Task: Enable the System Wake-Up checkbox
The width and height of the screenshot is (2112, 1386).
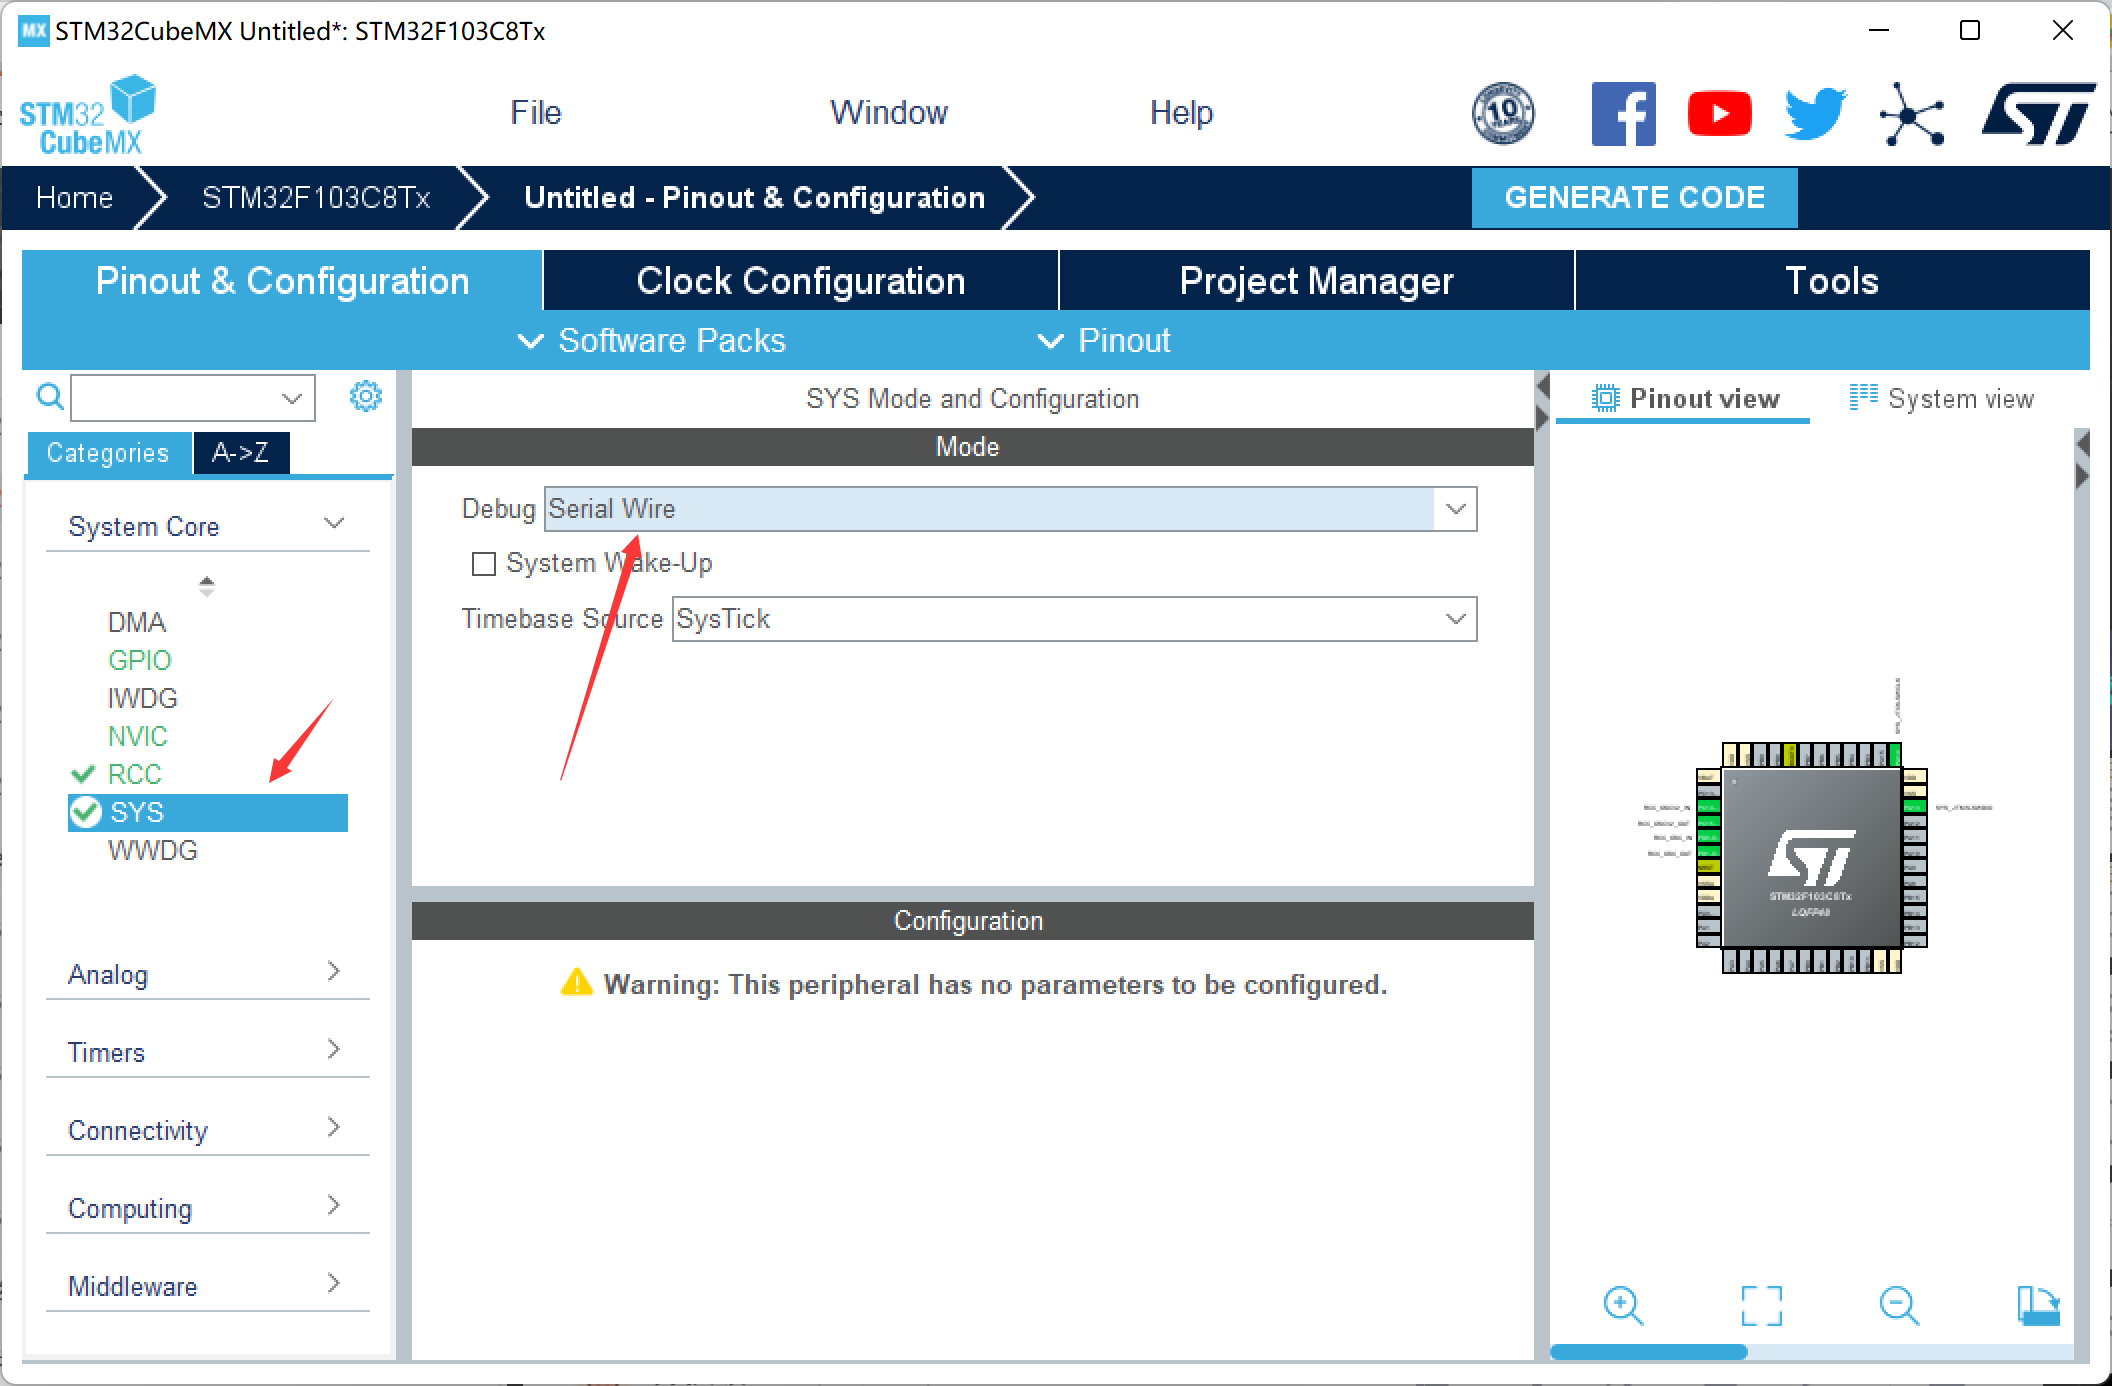Action: click(484, 564)
